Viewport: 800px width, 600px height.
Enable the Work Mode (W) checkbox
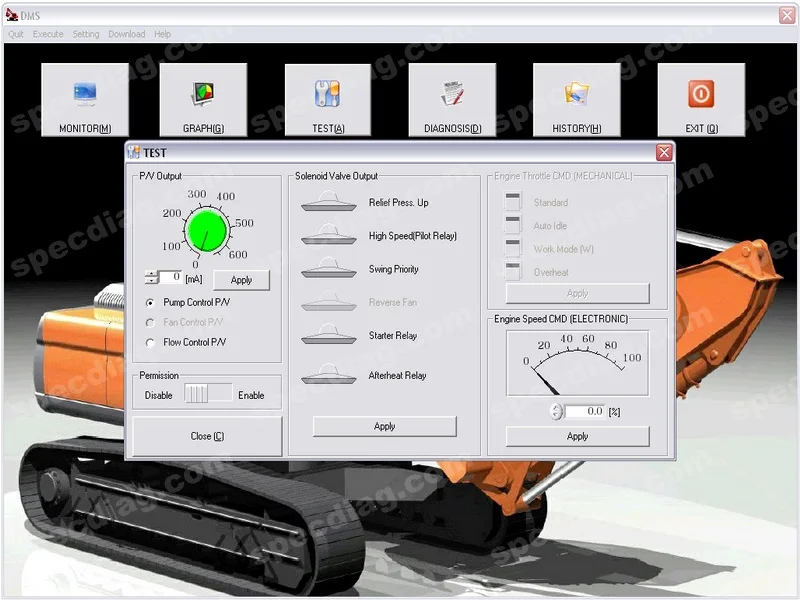pyautogui.click(x=512, y=245)
